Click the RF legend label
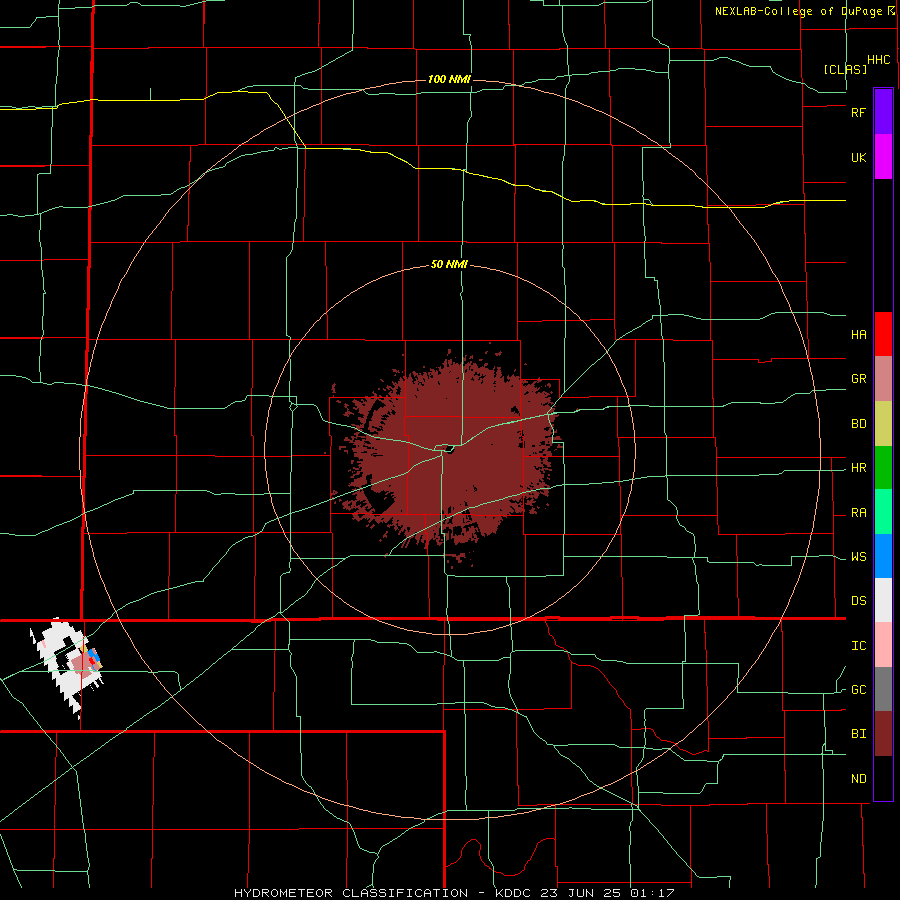Screen dimensions: 900x900 (x=858, y=112)
